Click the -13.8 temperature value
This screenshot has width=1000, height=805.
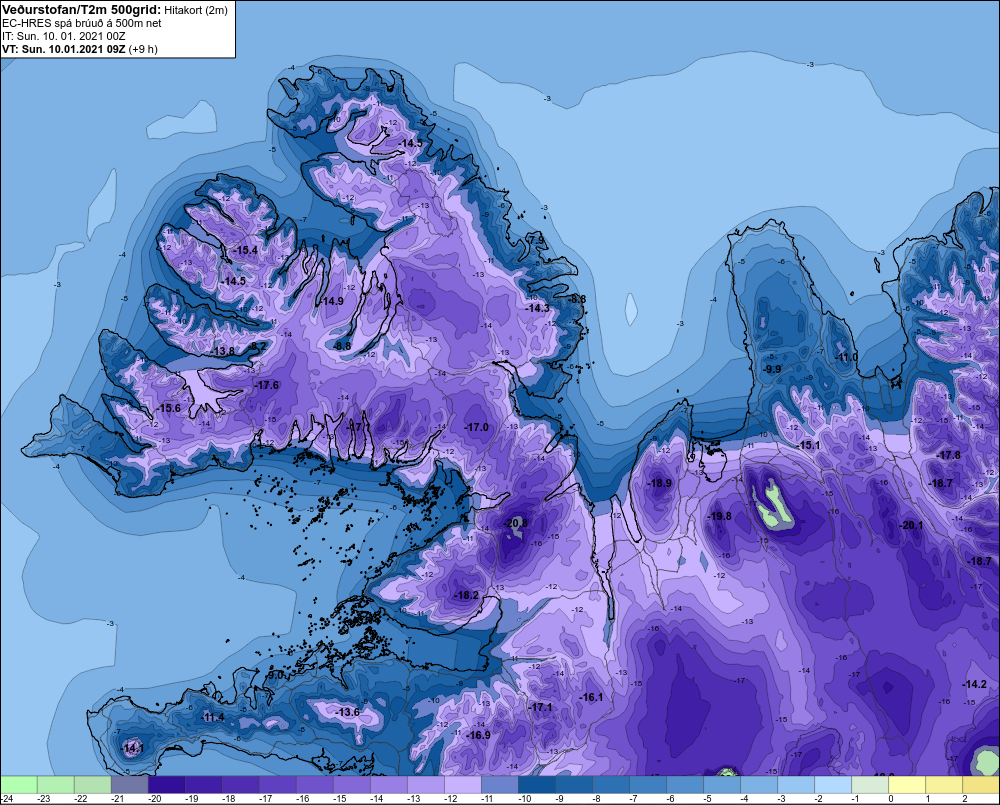pyautogui.click(x=223, y=351)
